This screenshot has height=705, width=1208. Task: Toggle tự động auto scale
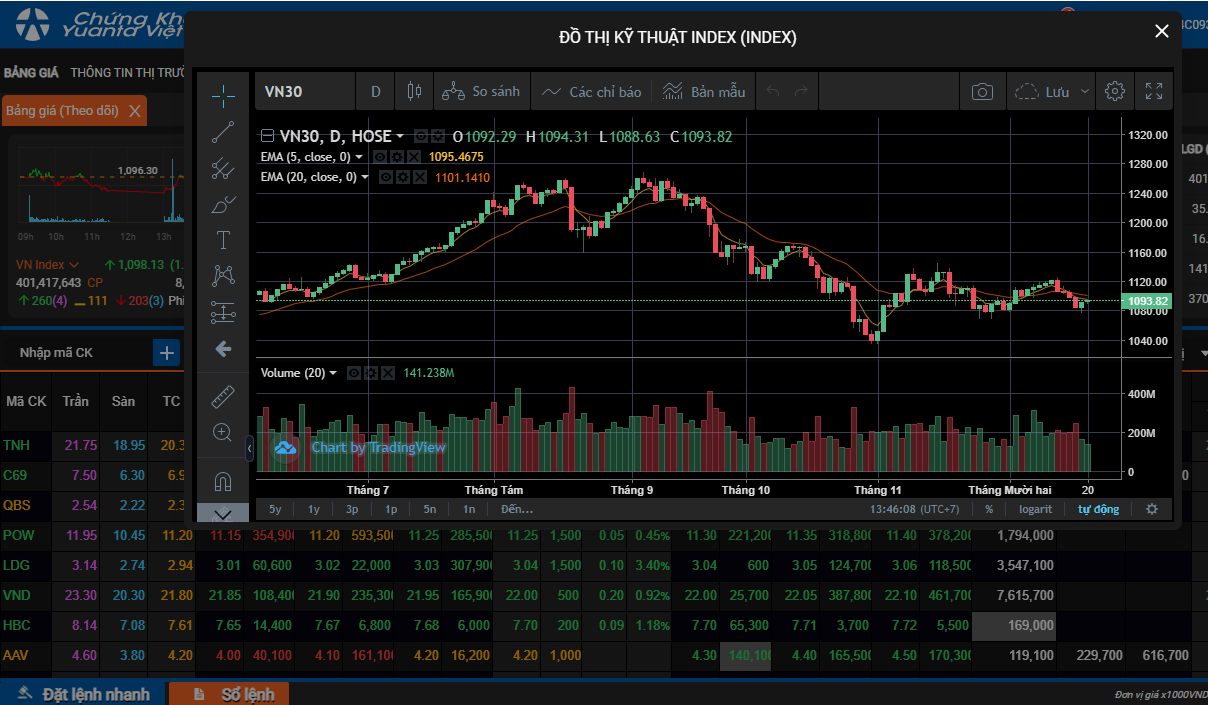pos(1098,509)
